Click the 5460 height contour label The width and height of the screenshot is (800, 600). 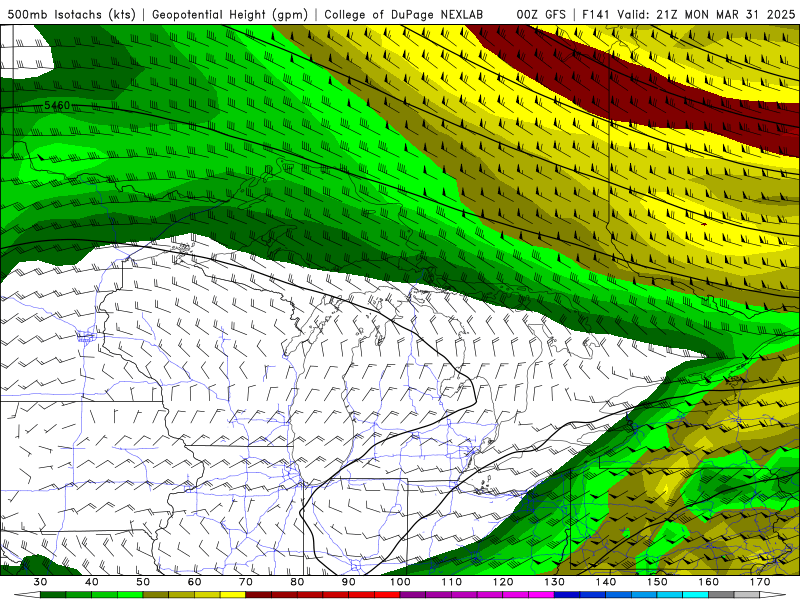tap(57, 106)
